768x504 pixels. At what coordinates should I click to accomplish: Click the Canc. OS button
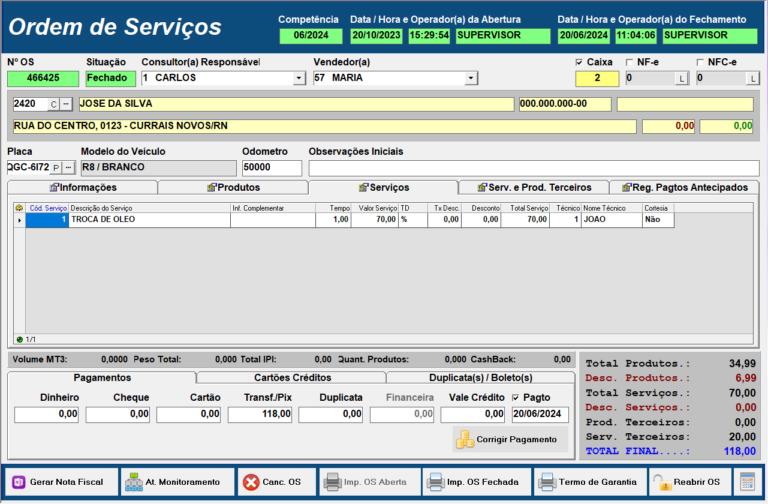277,482
